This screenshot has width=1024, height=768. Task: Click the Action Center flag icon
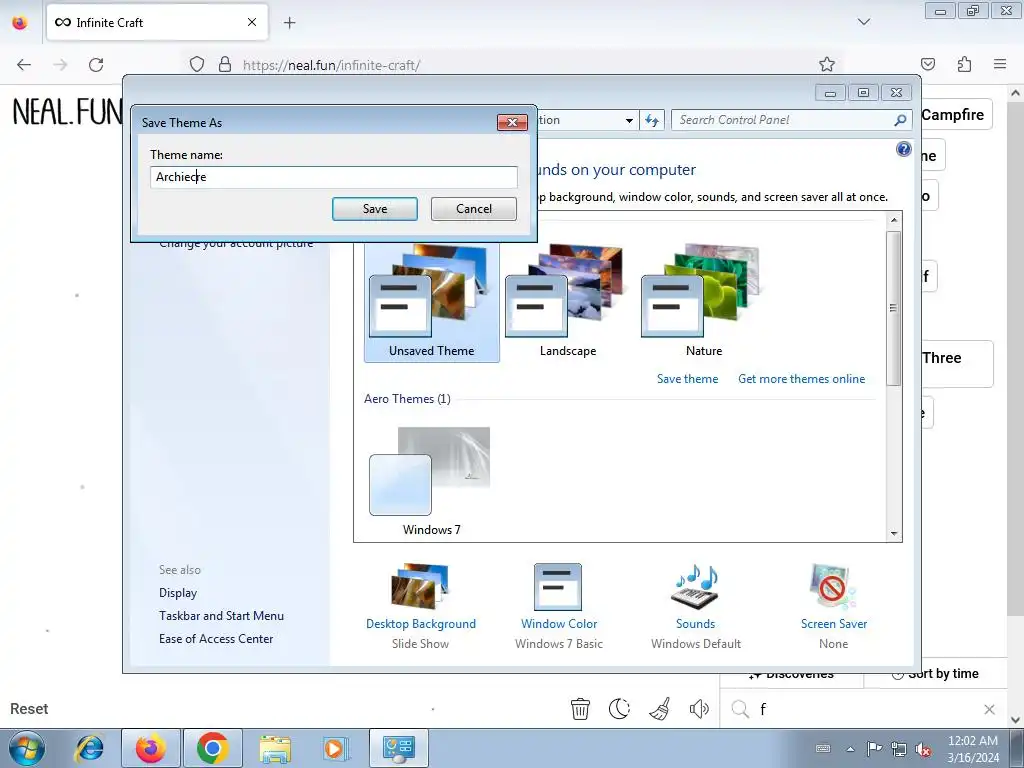(874, 748)
